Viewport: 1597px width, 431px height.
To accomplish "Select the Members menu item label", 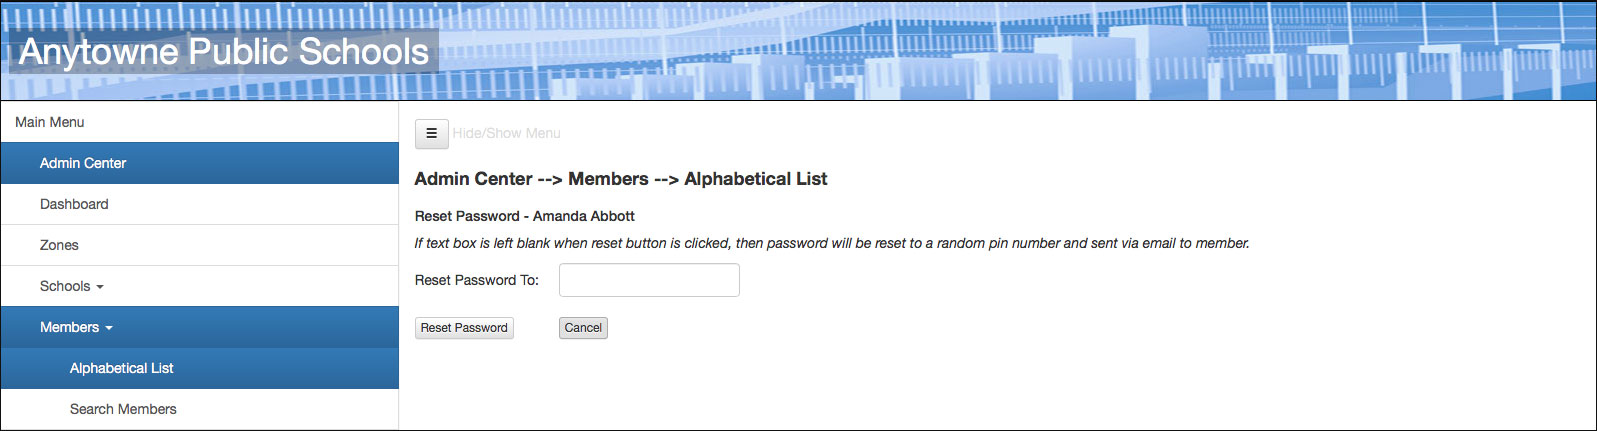I will (x=69, y=327).
